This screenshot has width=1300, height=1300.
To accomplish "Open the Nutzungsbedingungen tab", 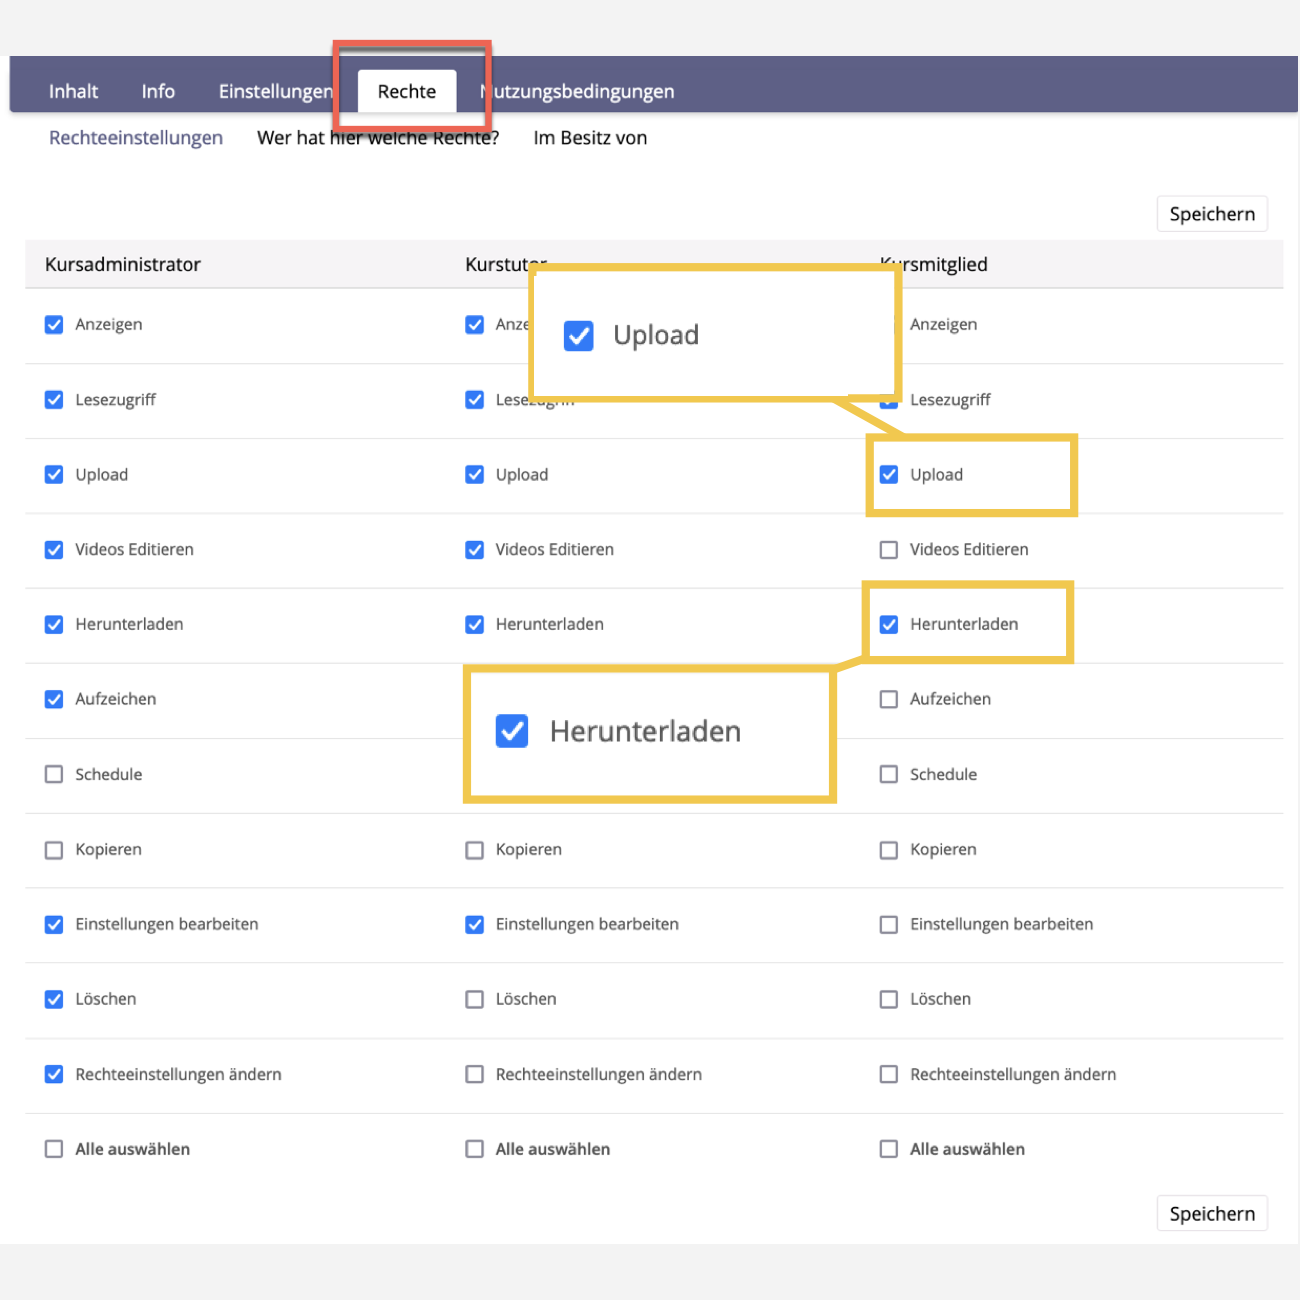I will click(580, 91).
